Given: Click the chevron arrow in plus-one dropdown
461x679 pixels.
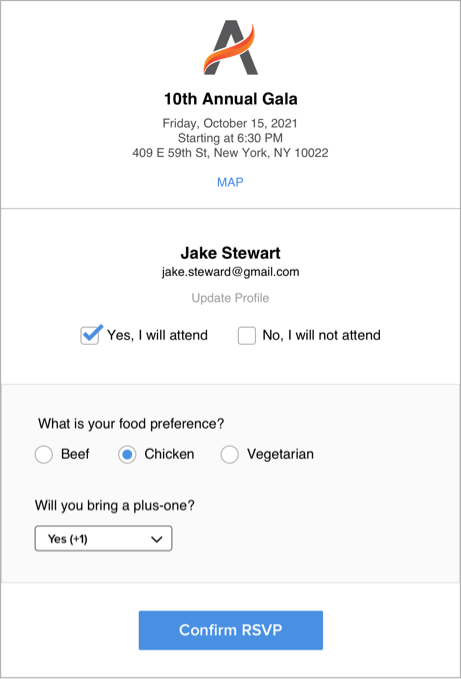Looking at the screenshot, I should click(157, 539).
